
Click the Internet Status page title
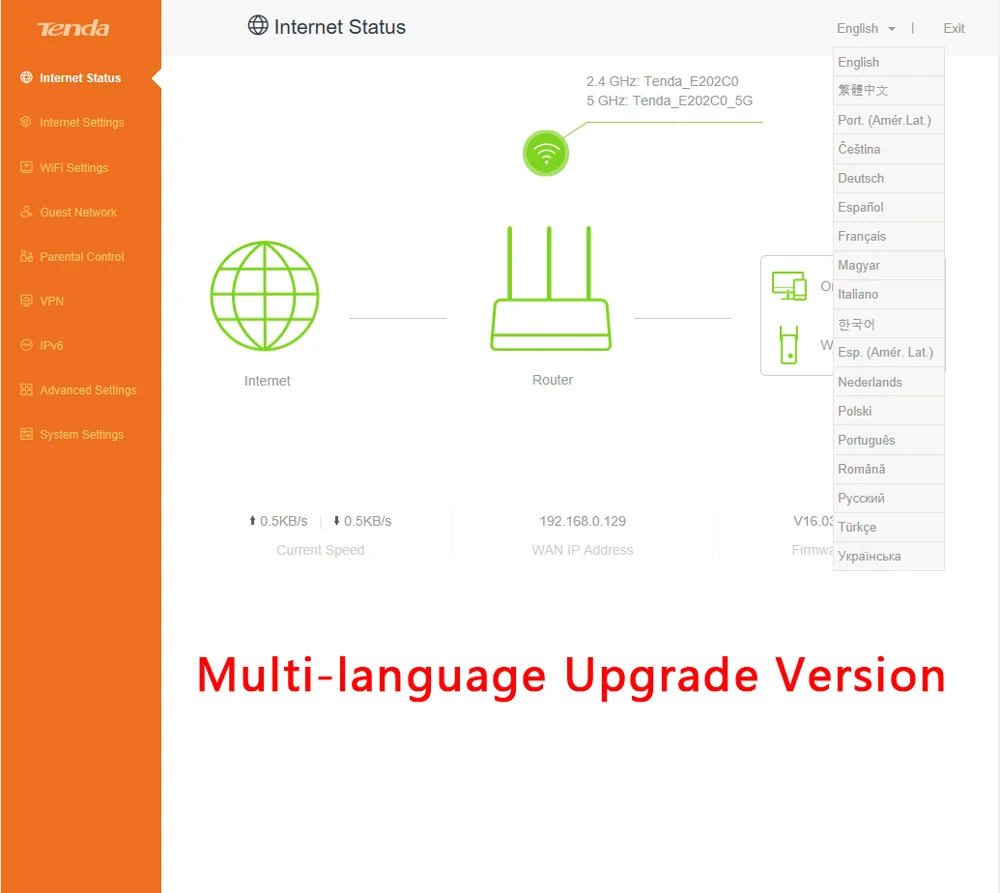coord(340,27)
